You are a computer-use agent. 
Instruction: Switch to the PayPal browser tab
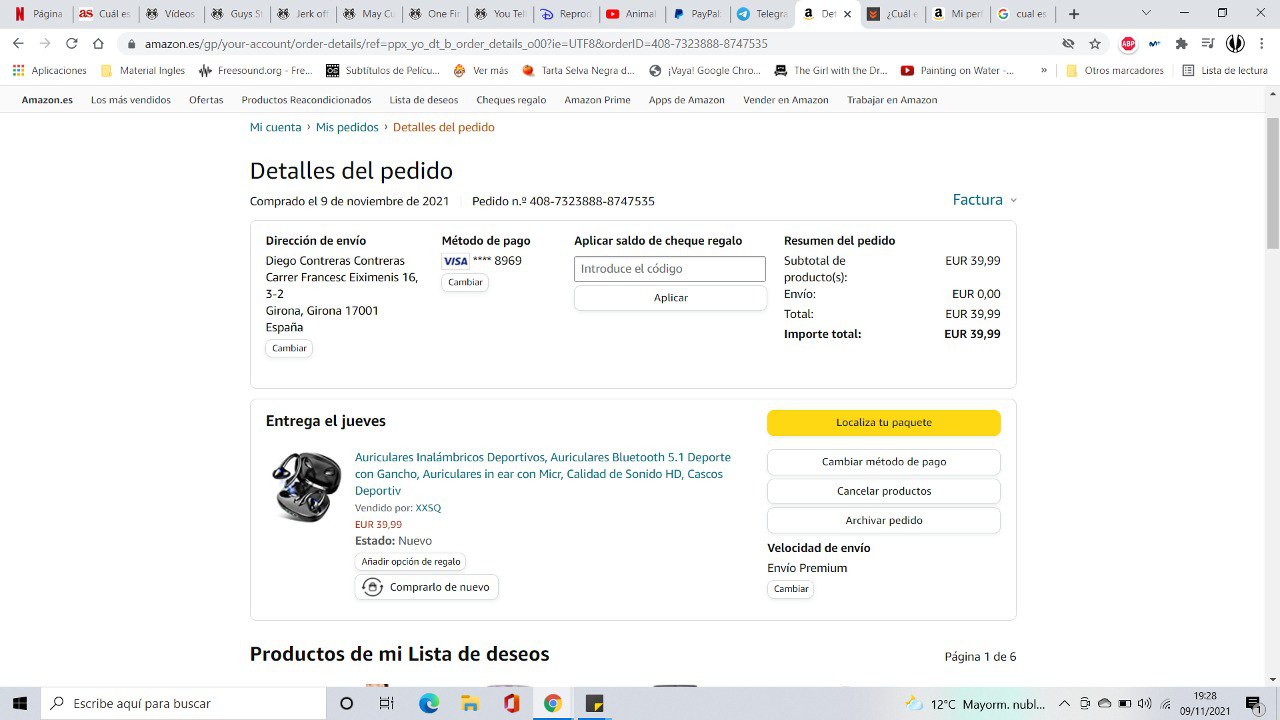697,14
